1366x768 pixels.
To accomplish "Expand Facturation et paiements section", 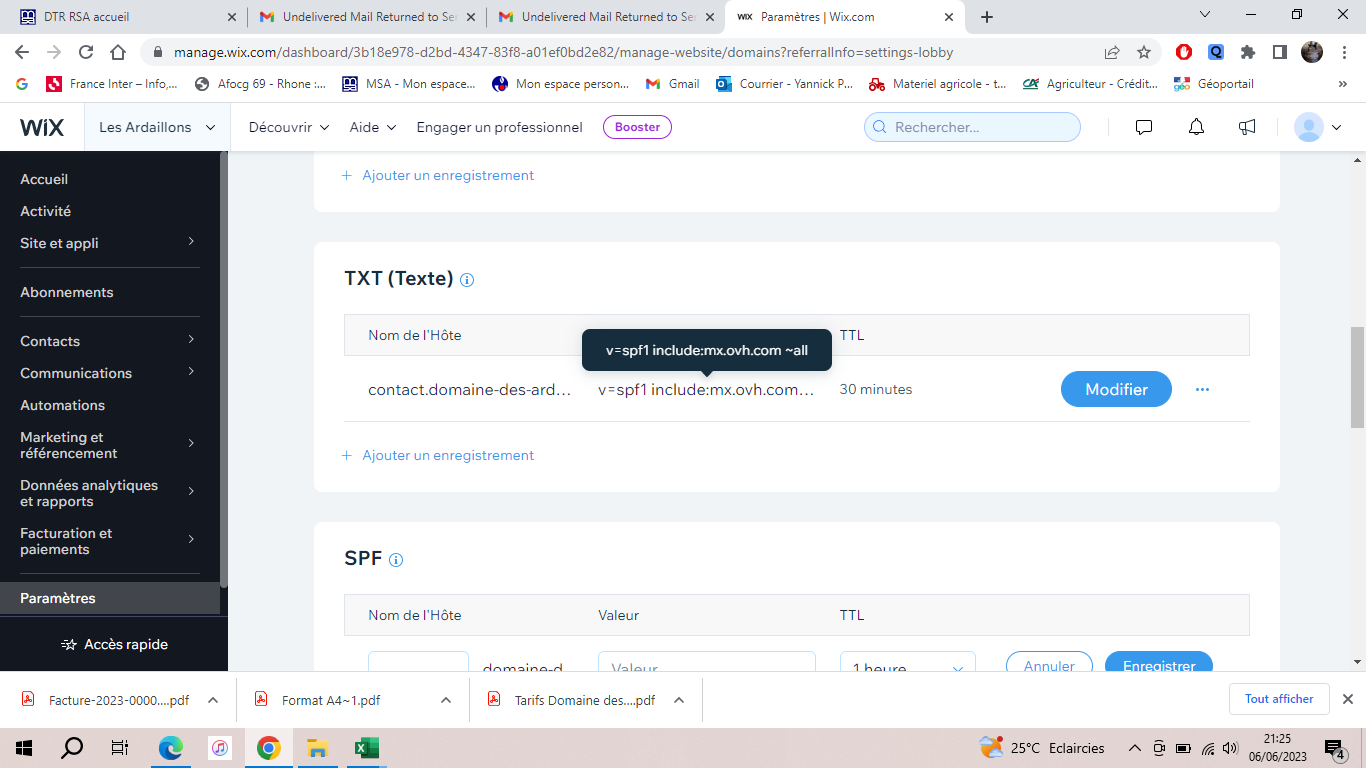I will point(109,541).
